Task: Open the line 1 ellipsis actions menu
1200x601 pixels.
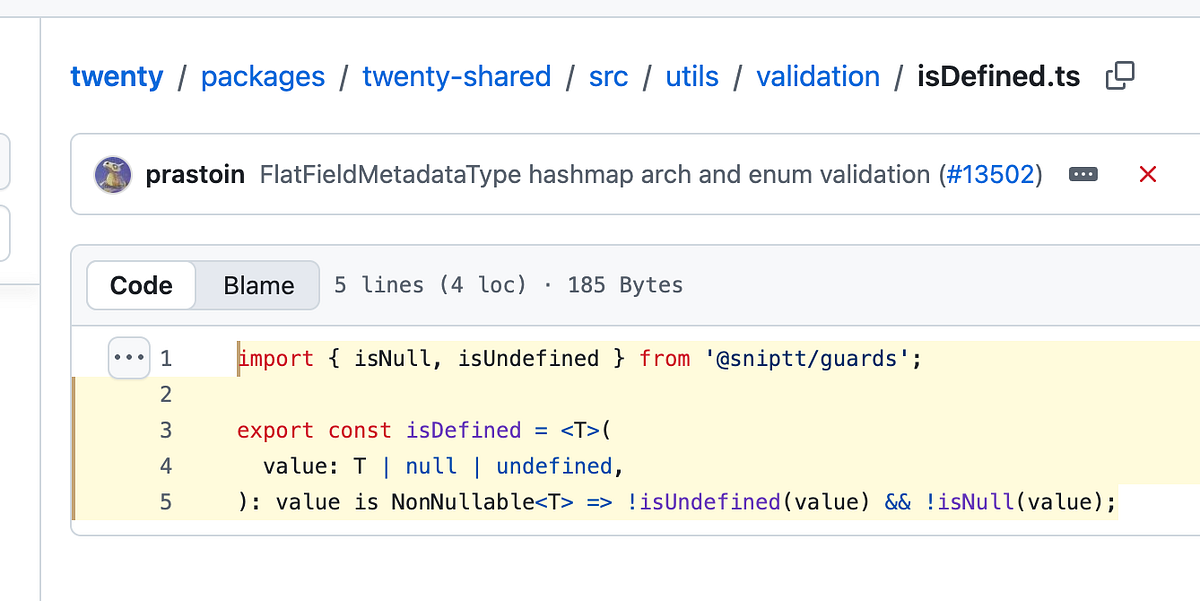Action: (129, 358)
